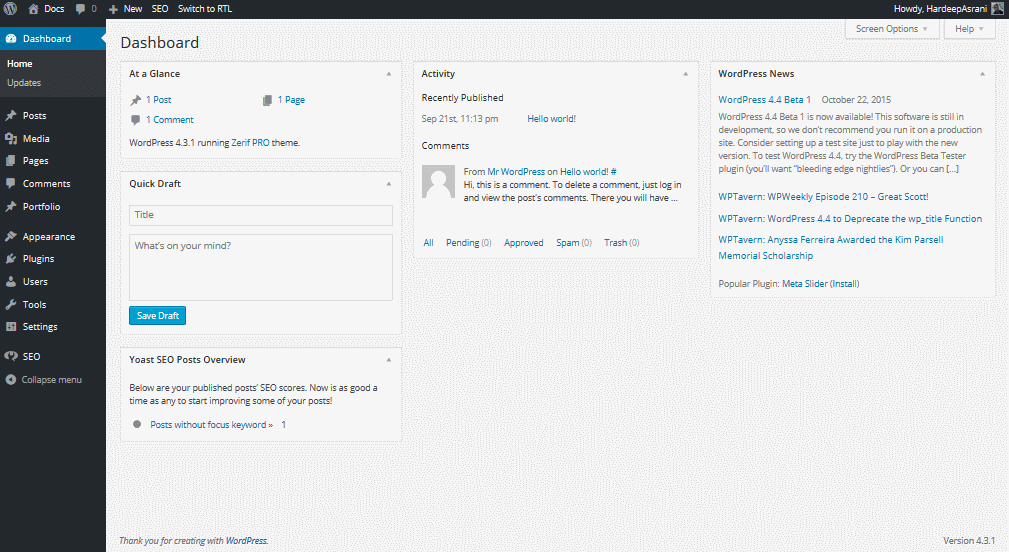Open the WordPress 4.4 Beta 1 news link

pos(765,100)
